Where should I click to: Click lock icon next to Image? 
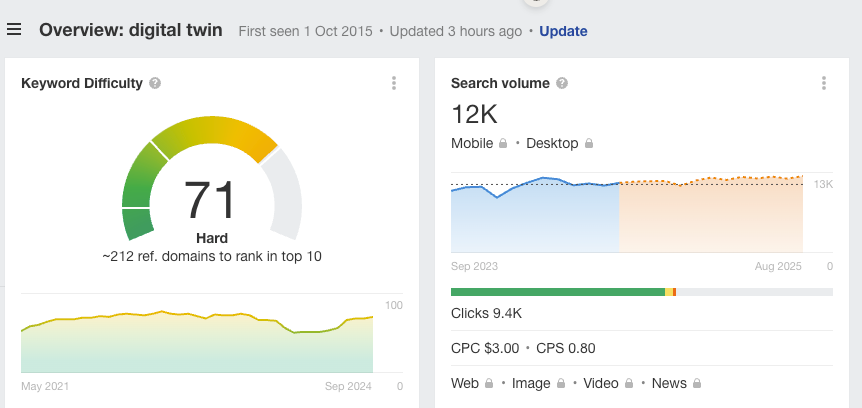pos(561,383)
